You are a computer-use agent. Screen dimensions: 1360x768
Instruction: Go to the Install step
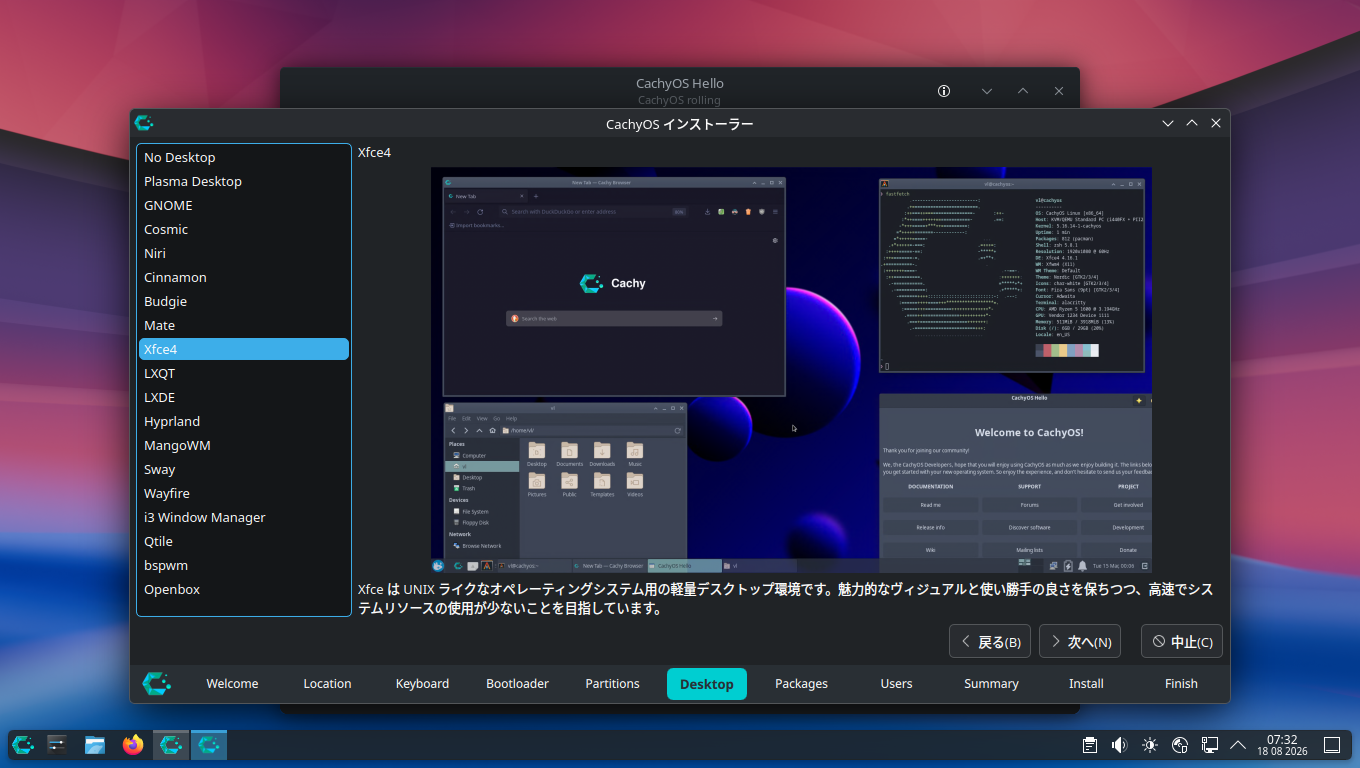pyautogui.click(x=1086, y=684)
